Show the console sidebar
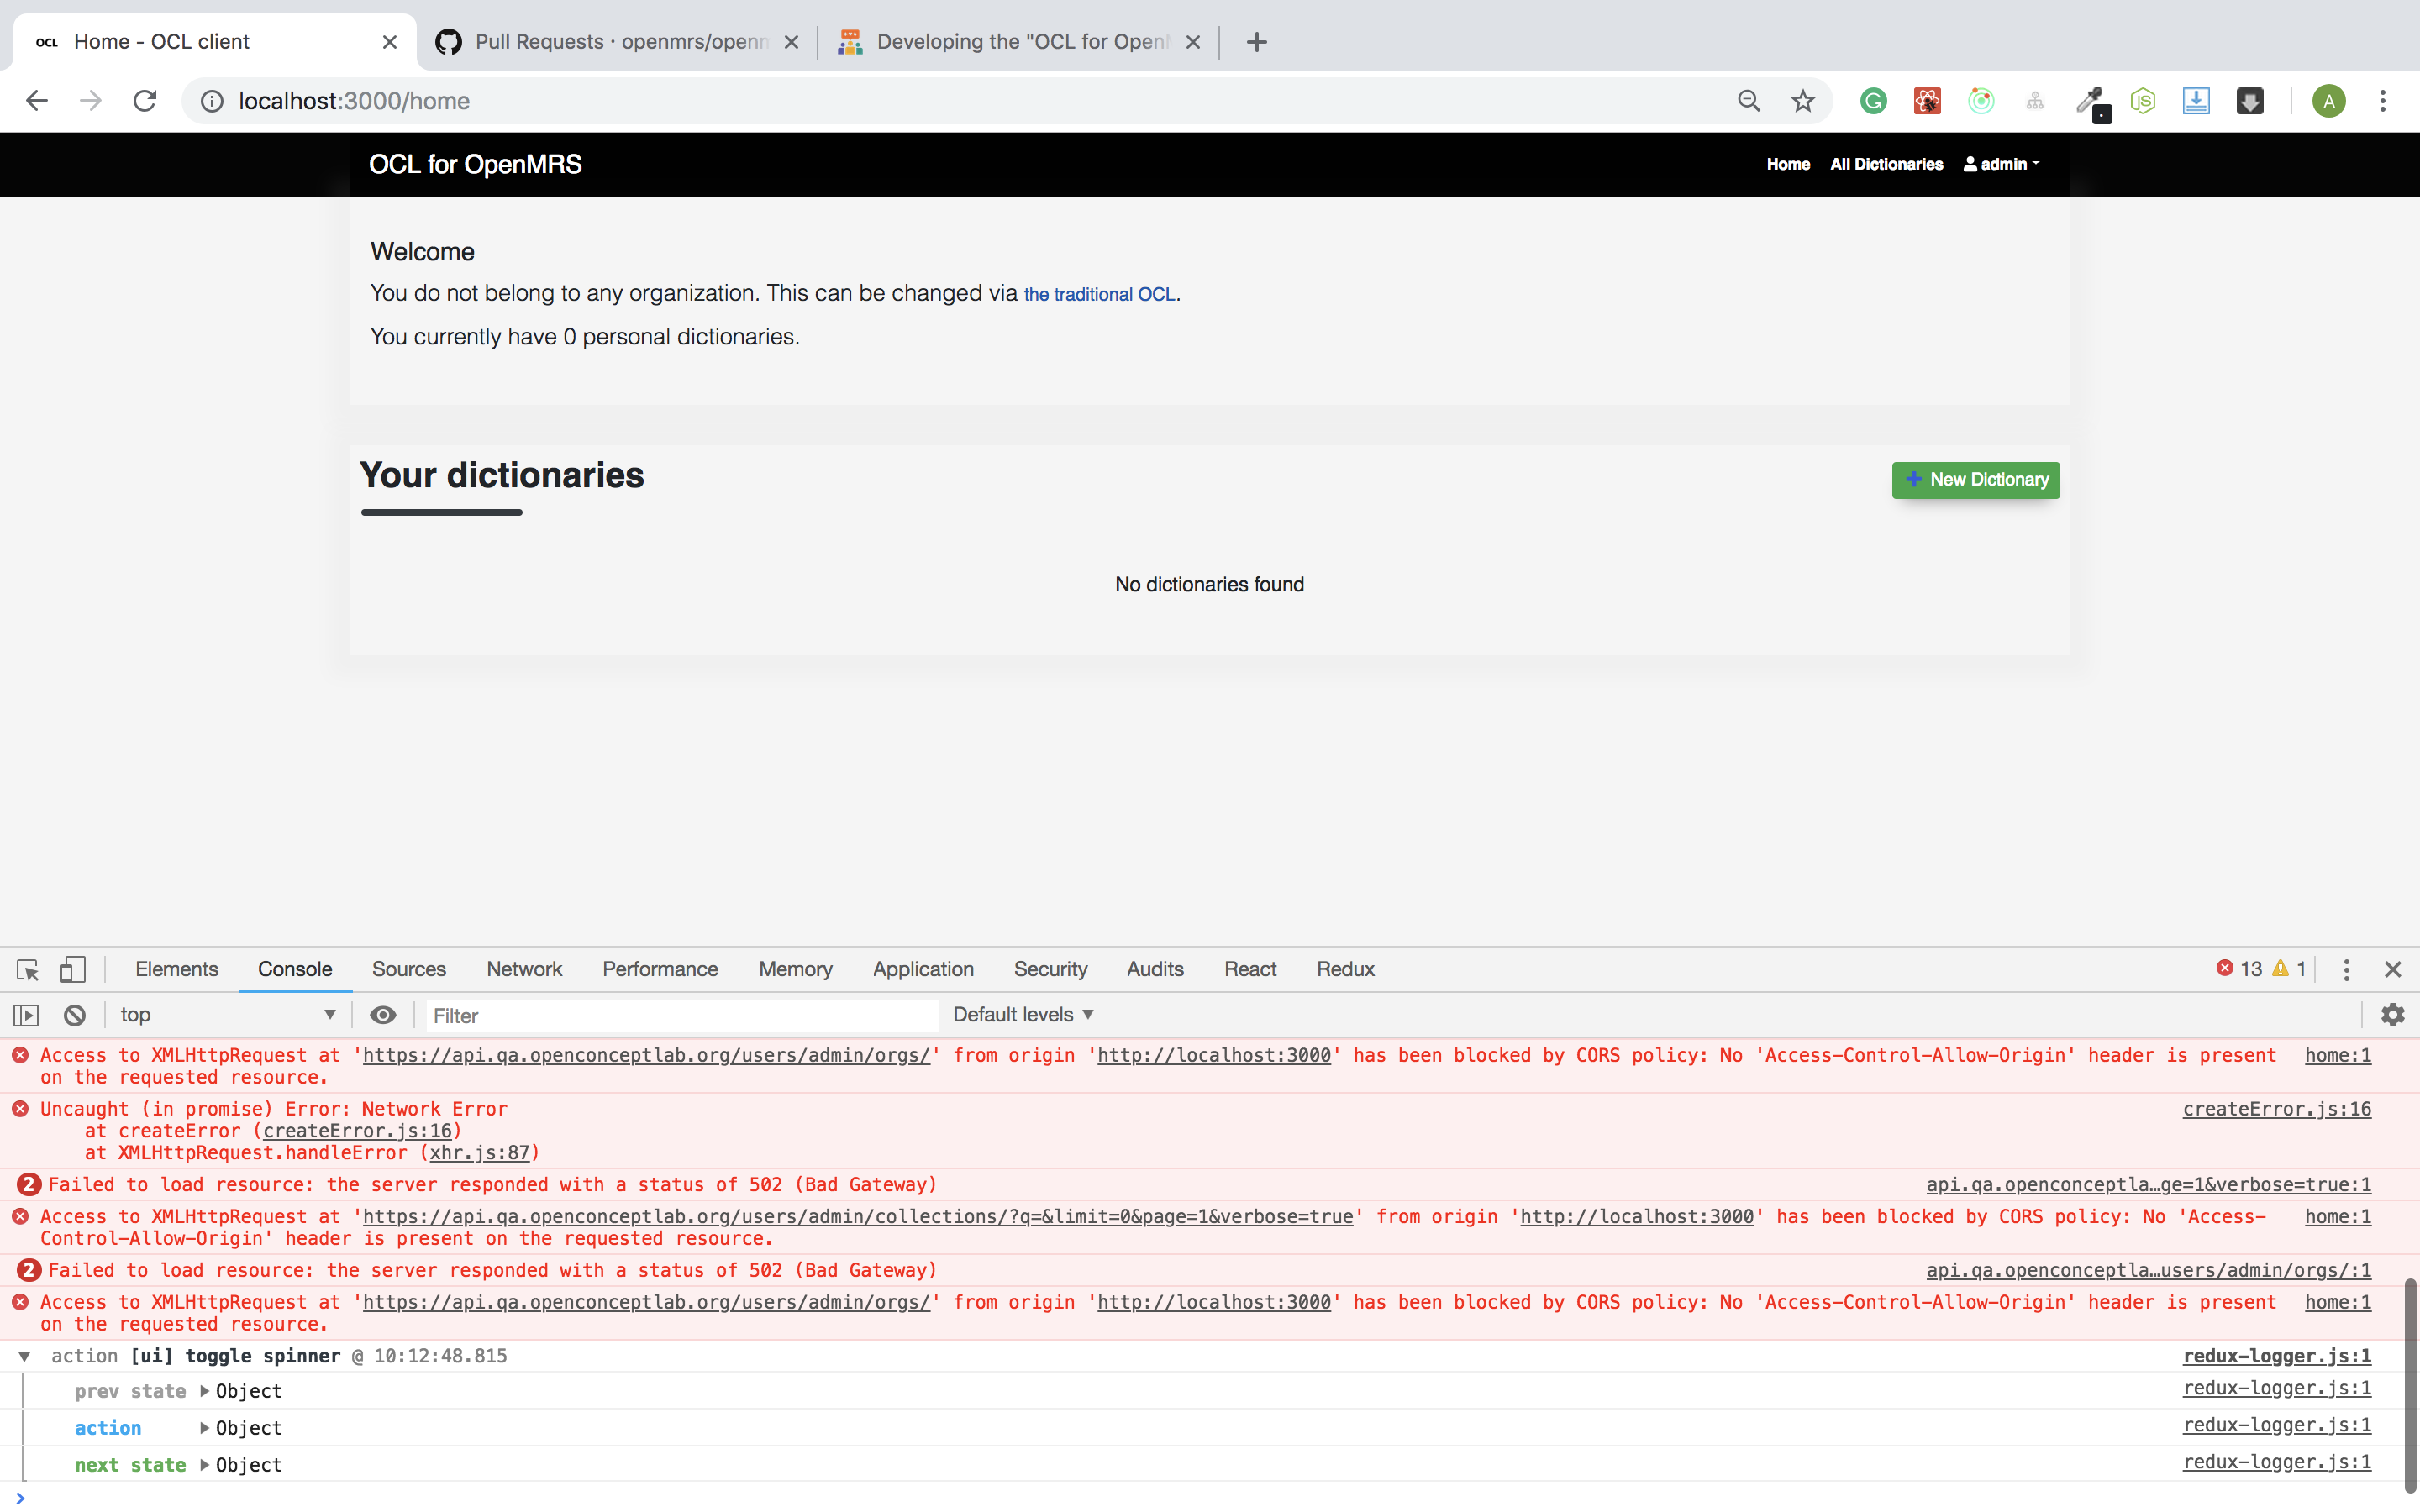Screen dimensions: 2420x1512 (x=26, y=1015)
